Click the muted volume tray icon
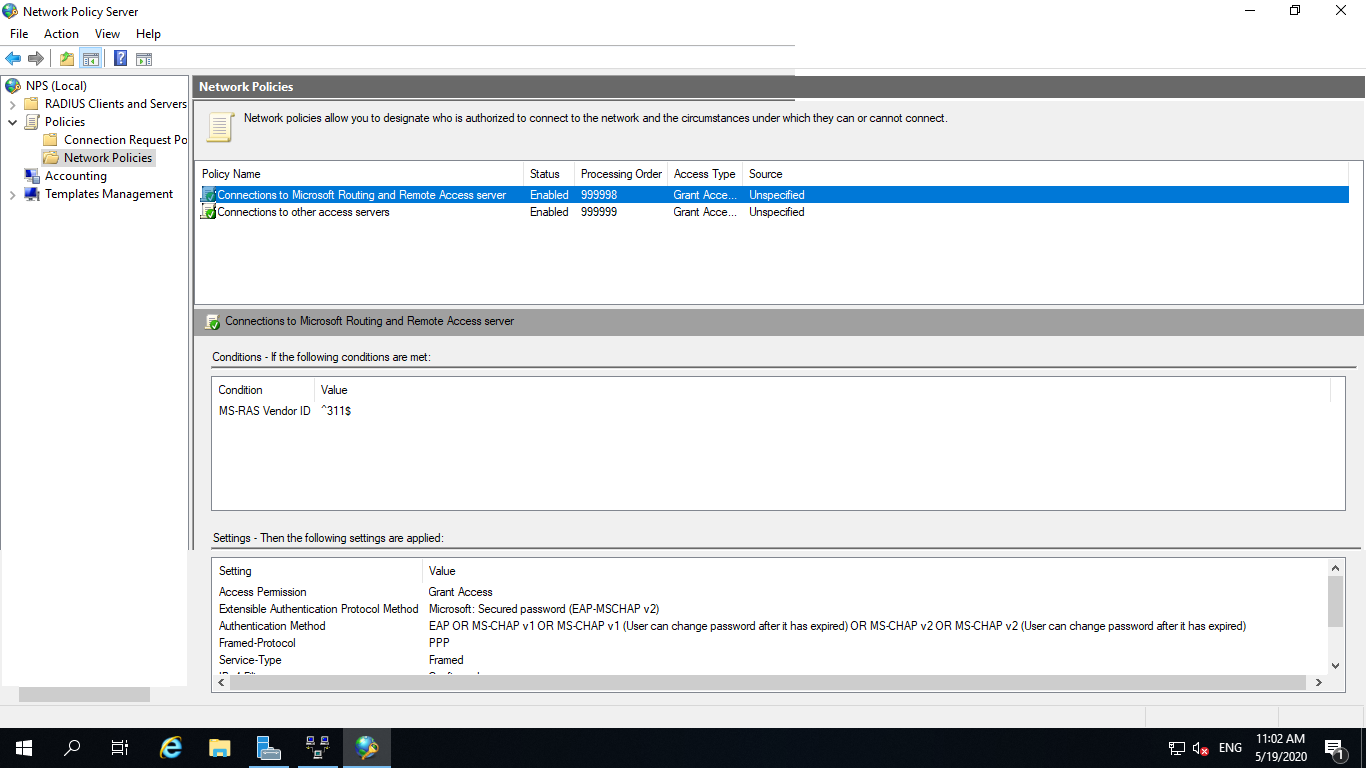 [x=1201, y=748]
